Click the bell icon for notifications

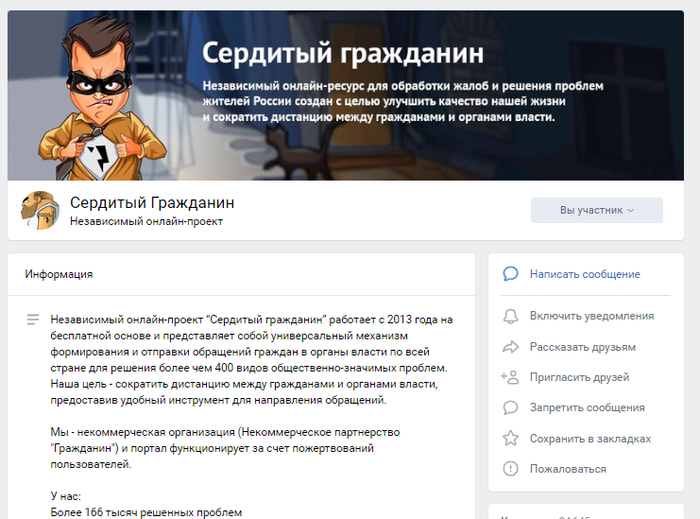coord(510,316)
